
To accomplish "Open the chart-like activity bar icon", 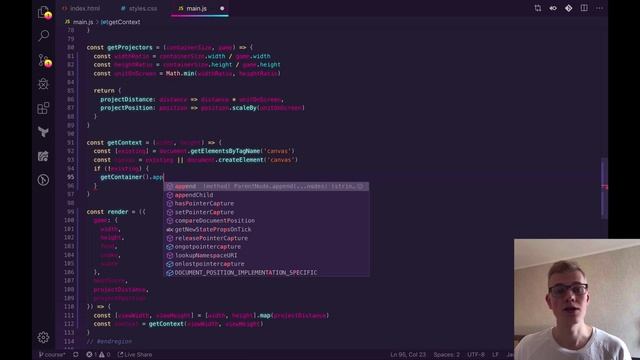I will coord(43,156).
